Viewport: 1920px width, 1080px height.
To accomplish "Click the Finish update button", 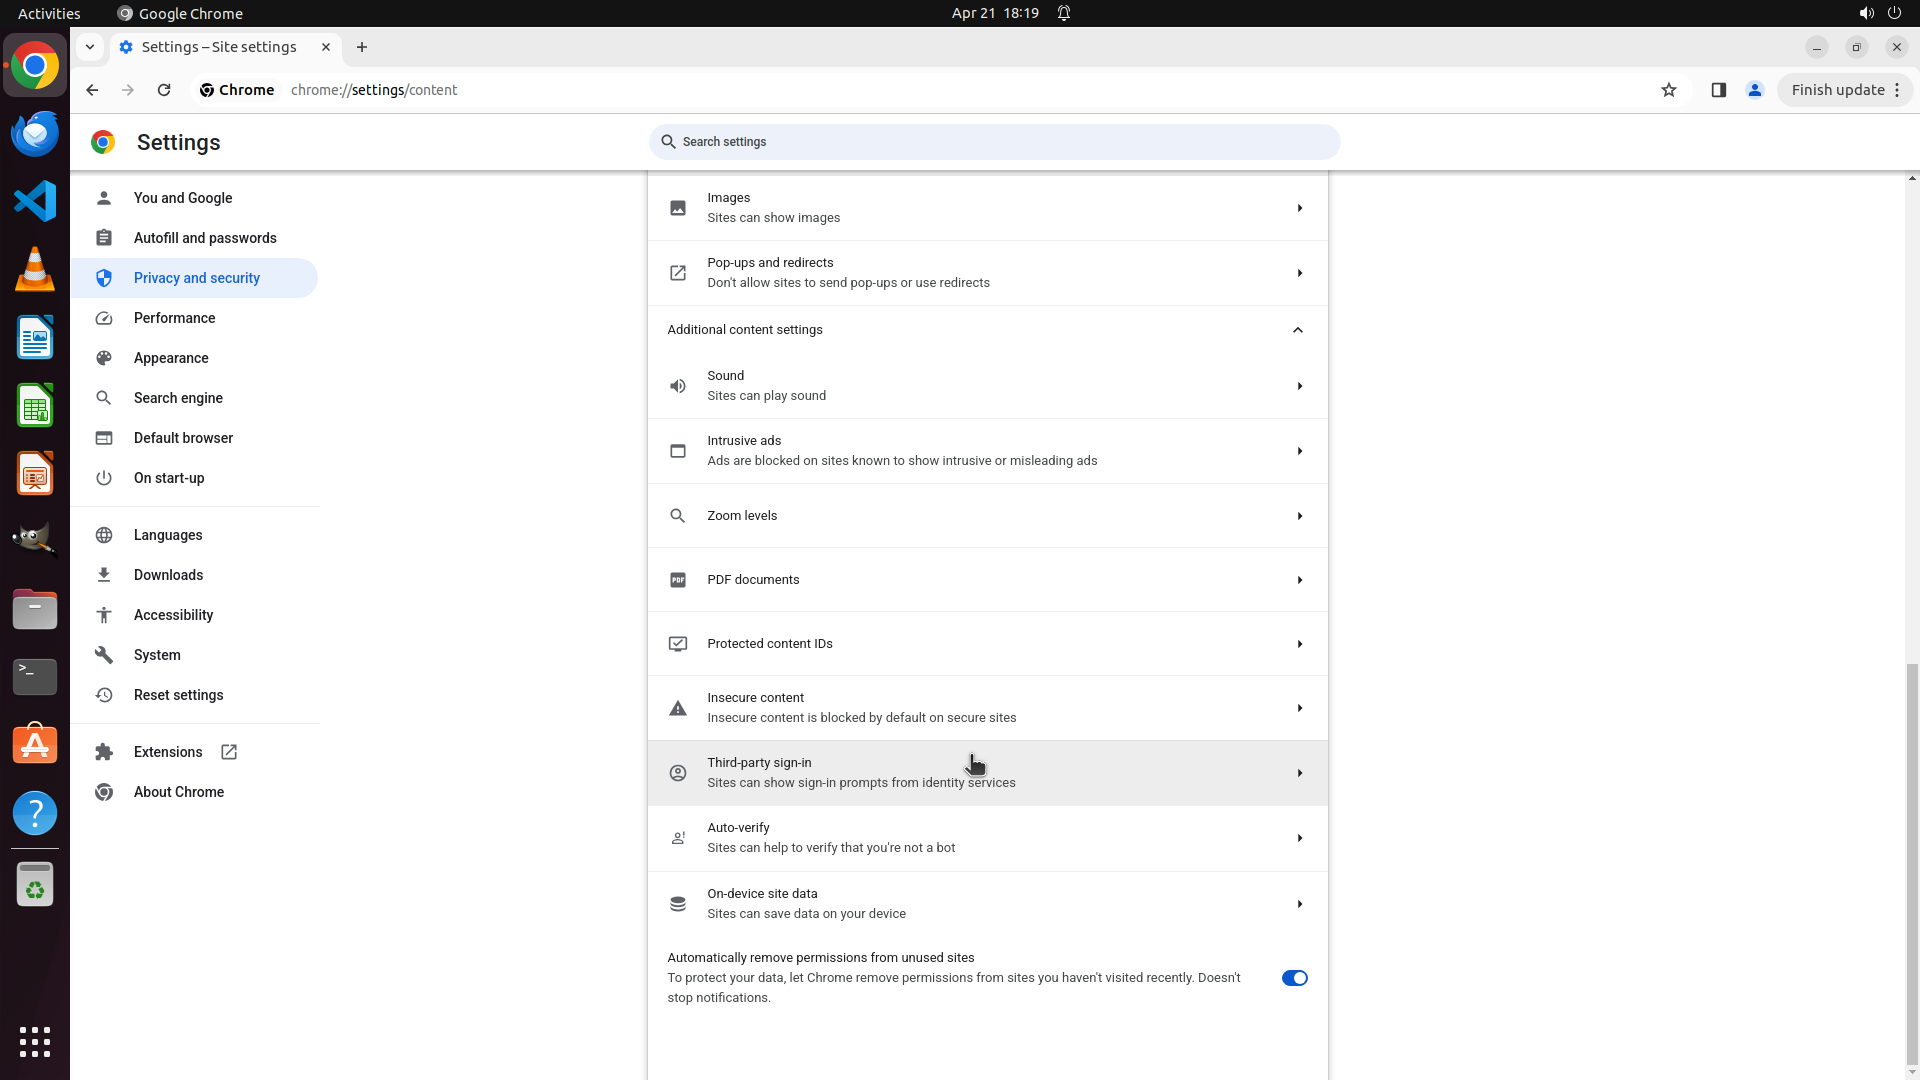I will click(1837, 90).
